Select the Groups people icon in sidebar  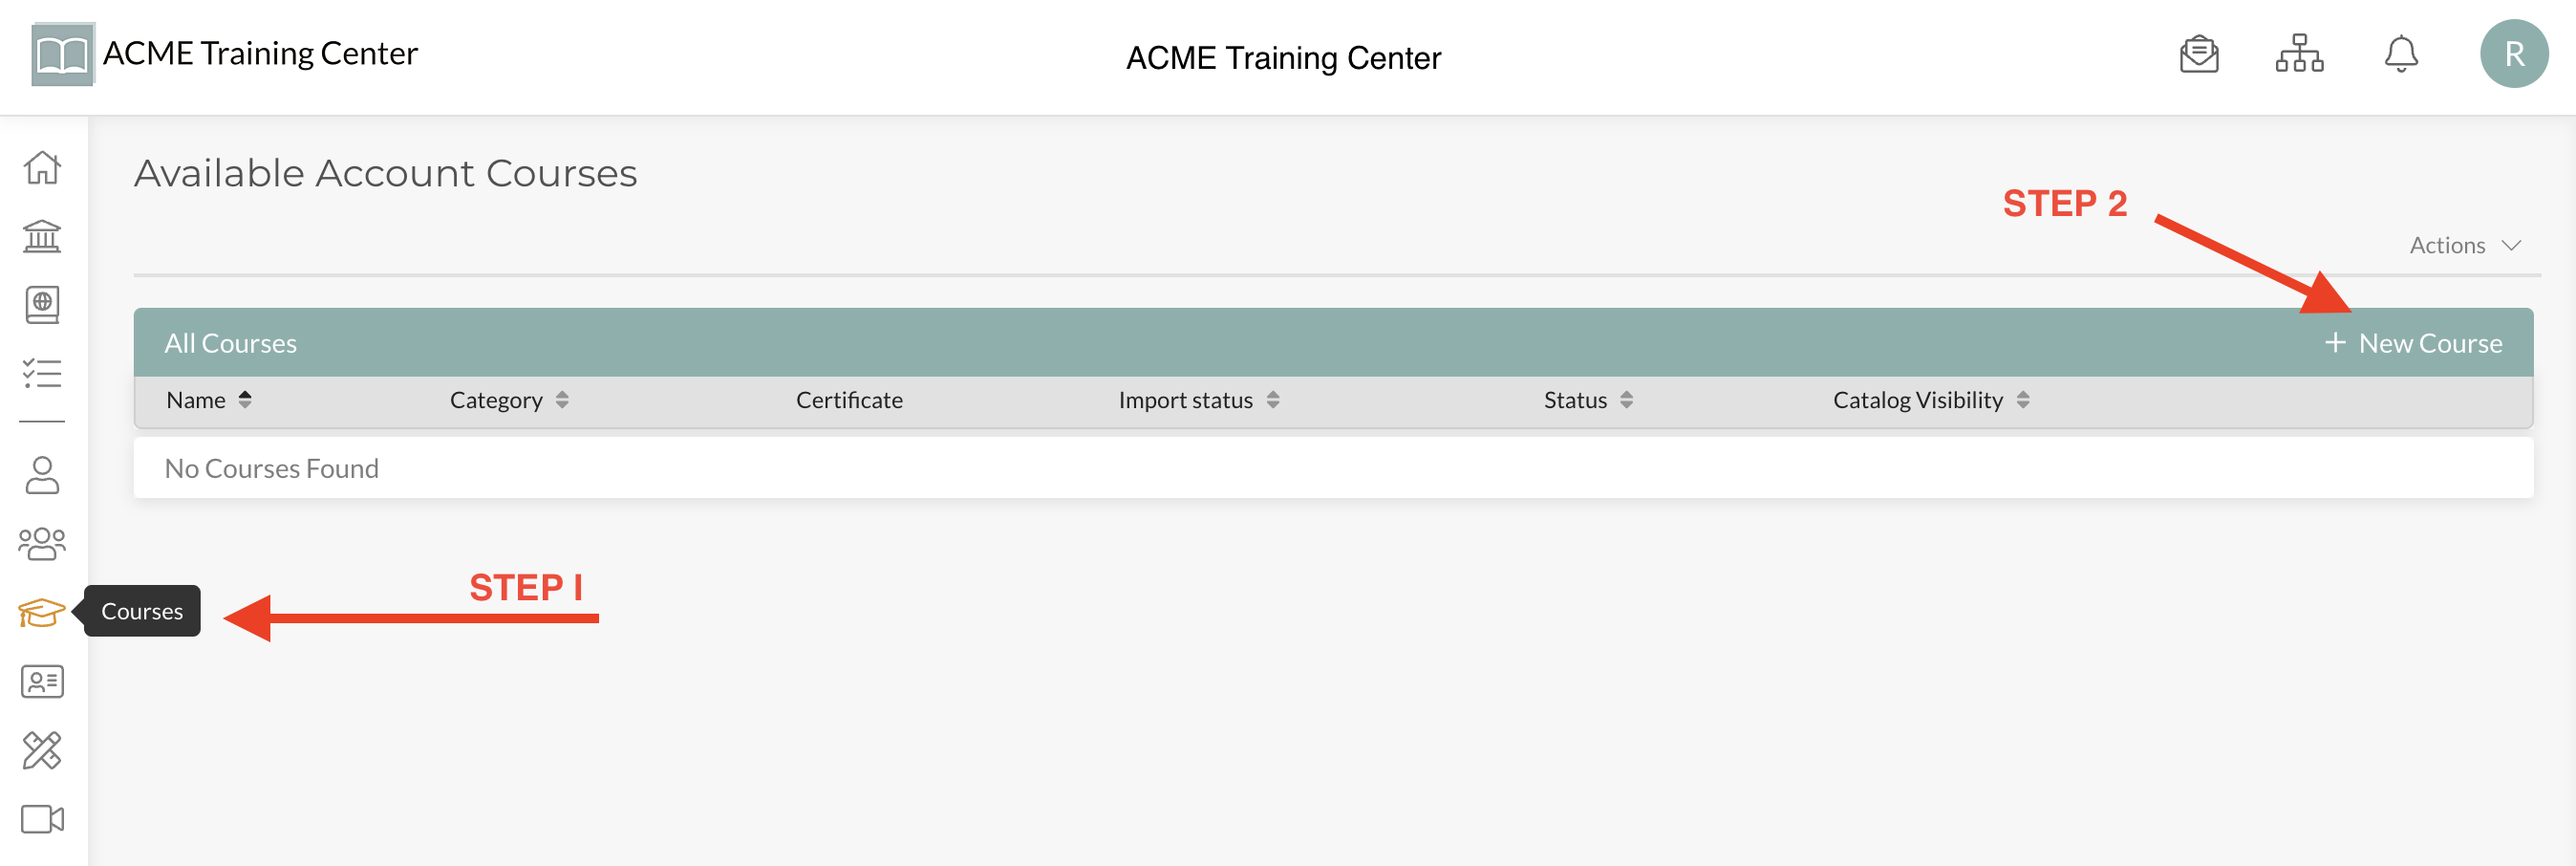point(42,543)
